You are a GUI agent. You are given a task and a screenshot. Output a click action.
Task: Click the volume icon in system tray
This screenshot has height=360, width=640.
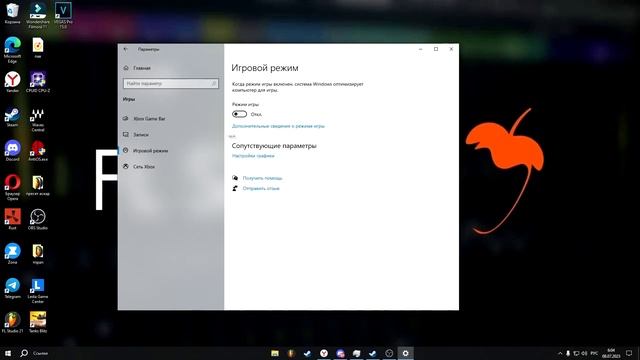pyautogui.click(x=584, y=353)
